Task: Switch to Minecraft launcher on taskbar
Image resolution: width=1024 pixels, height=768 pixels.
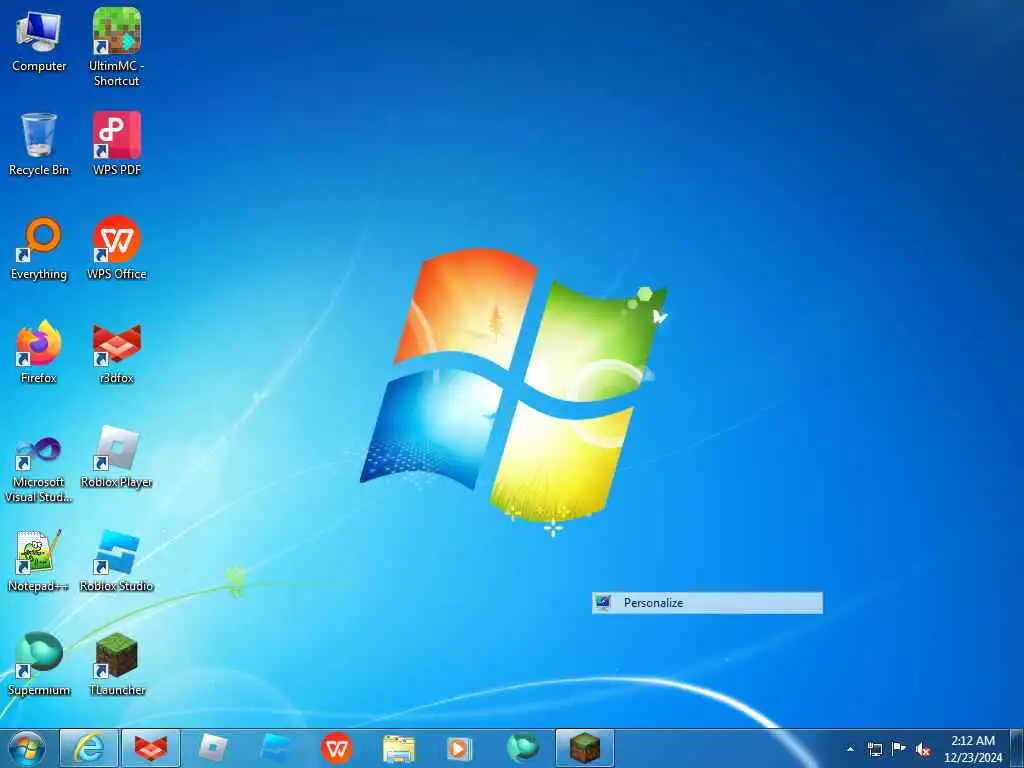Action: [x=584, y=748]
